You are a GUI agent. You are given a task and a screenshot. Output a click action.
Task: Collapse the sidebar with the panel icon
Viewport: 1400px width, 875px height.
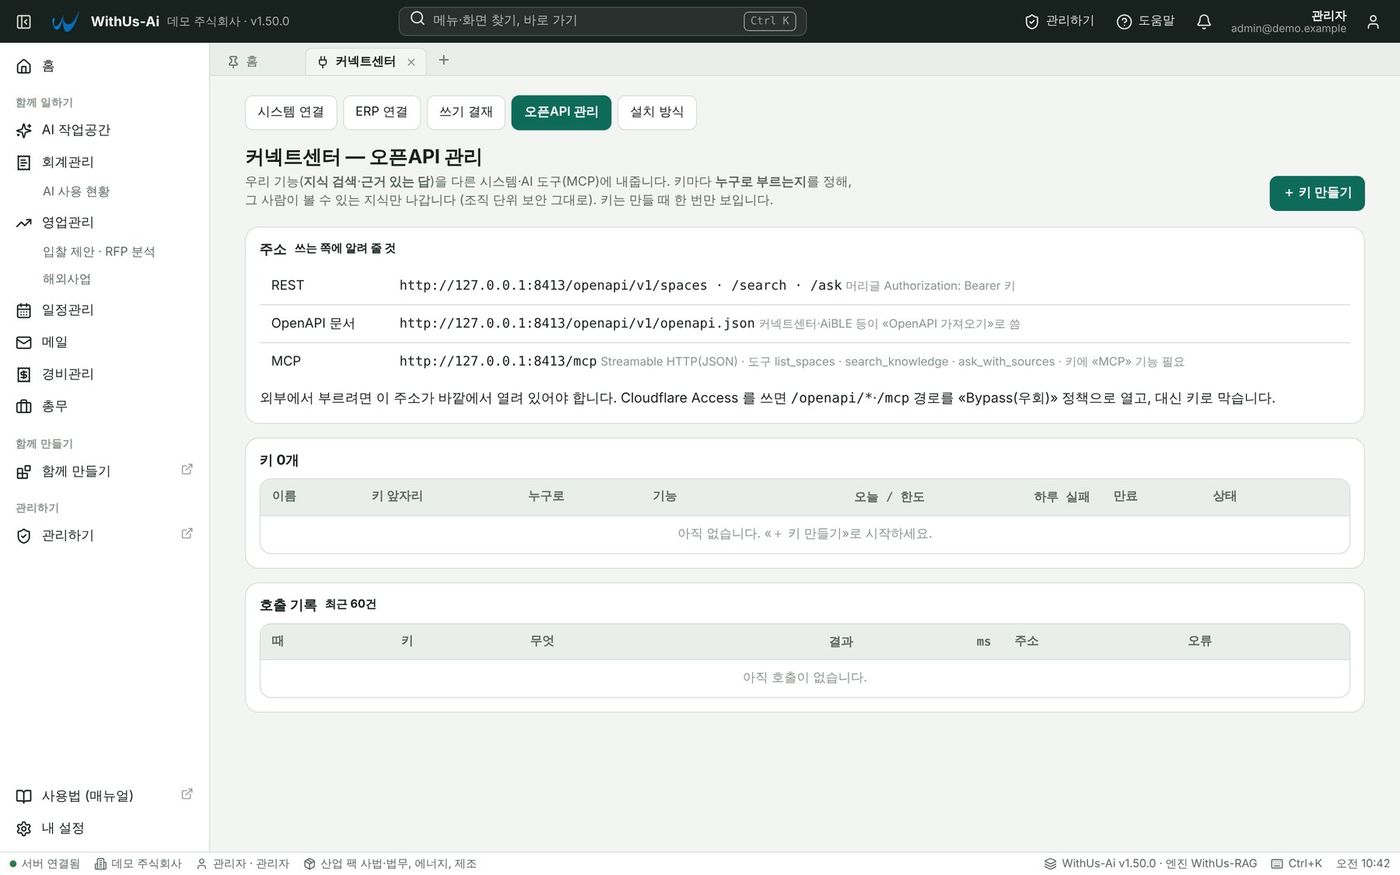point(24,21)
